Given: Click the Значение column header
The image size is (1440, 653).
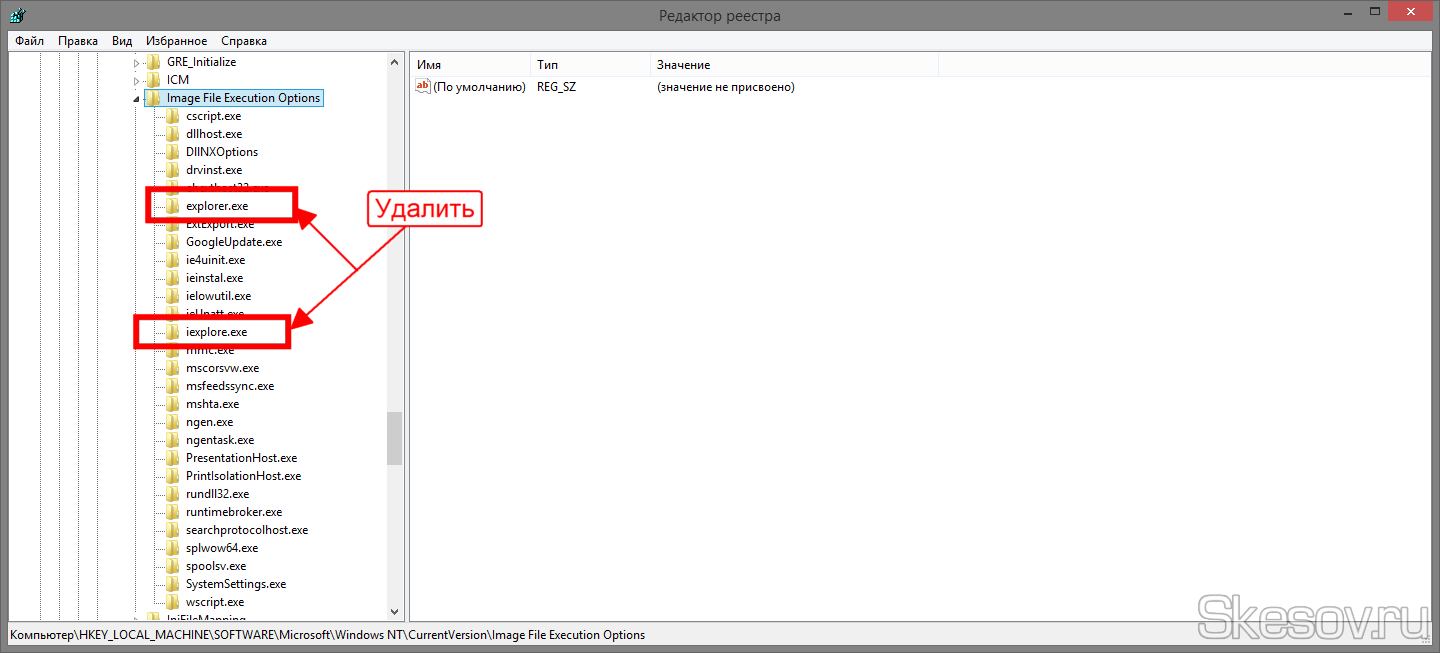Looking at the screenshot, I should point(683,65).
